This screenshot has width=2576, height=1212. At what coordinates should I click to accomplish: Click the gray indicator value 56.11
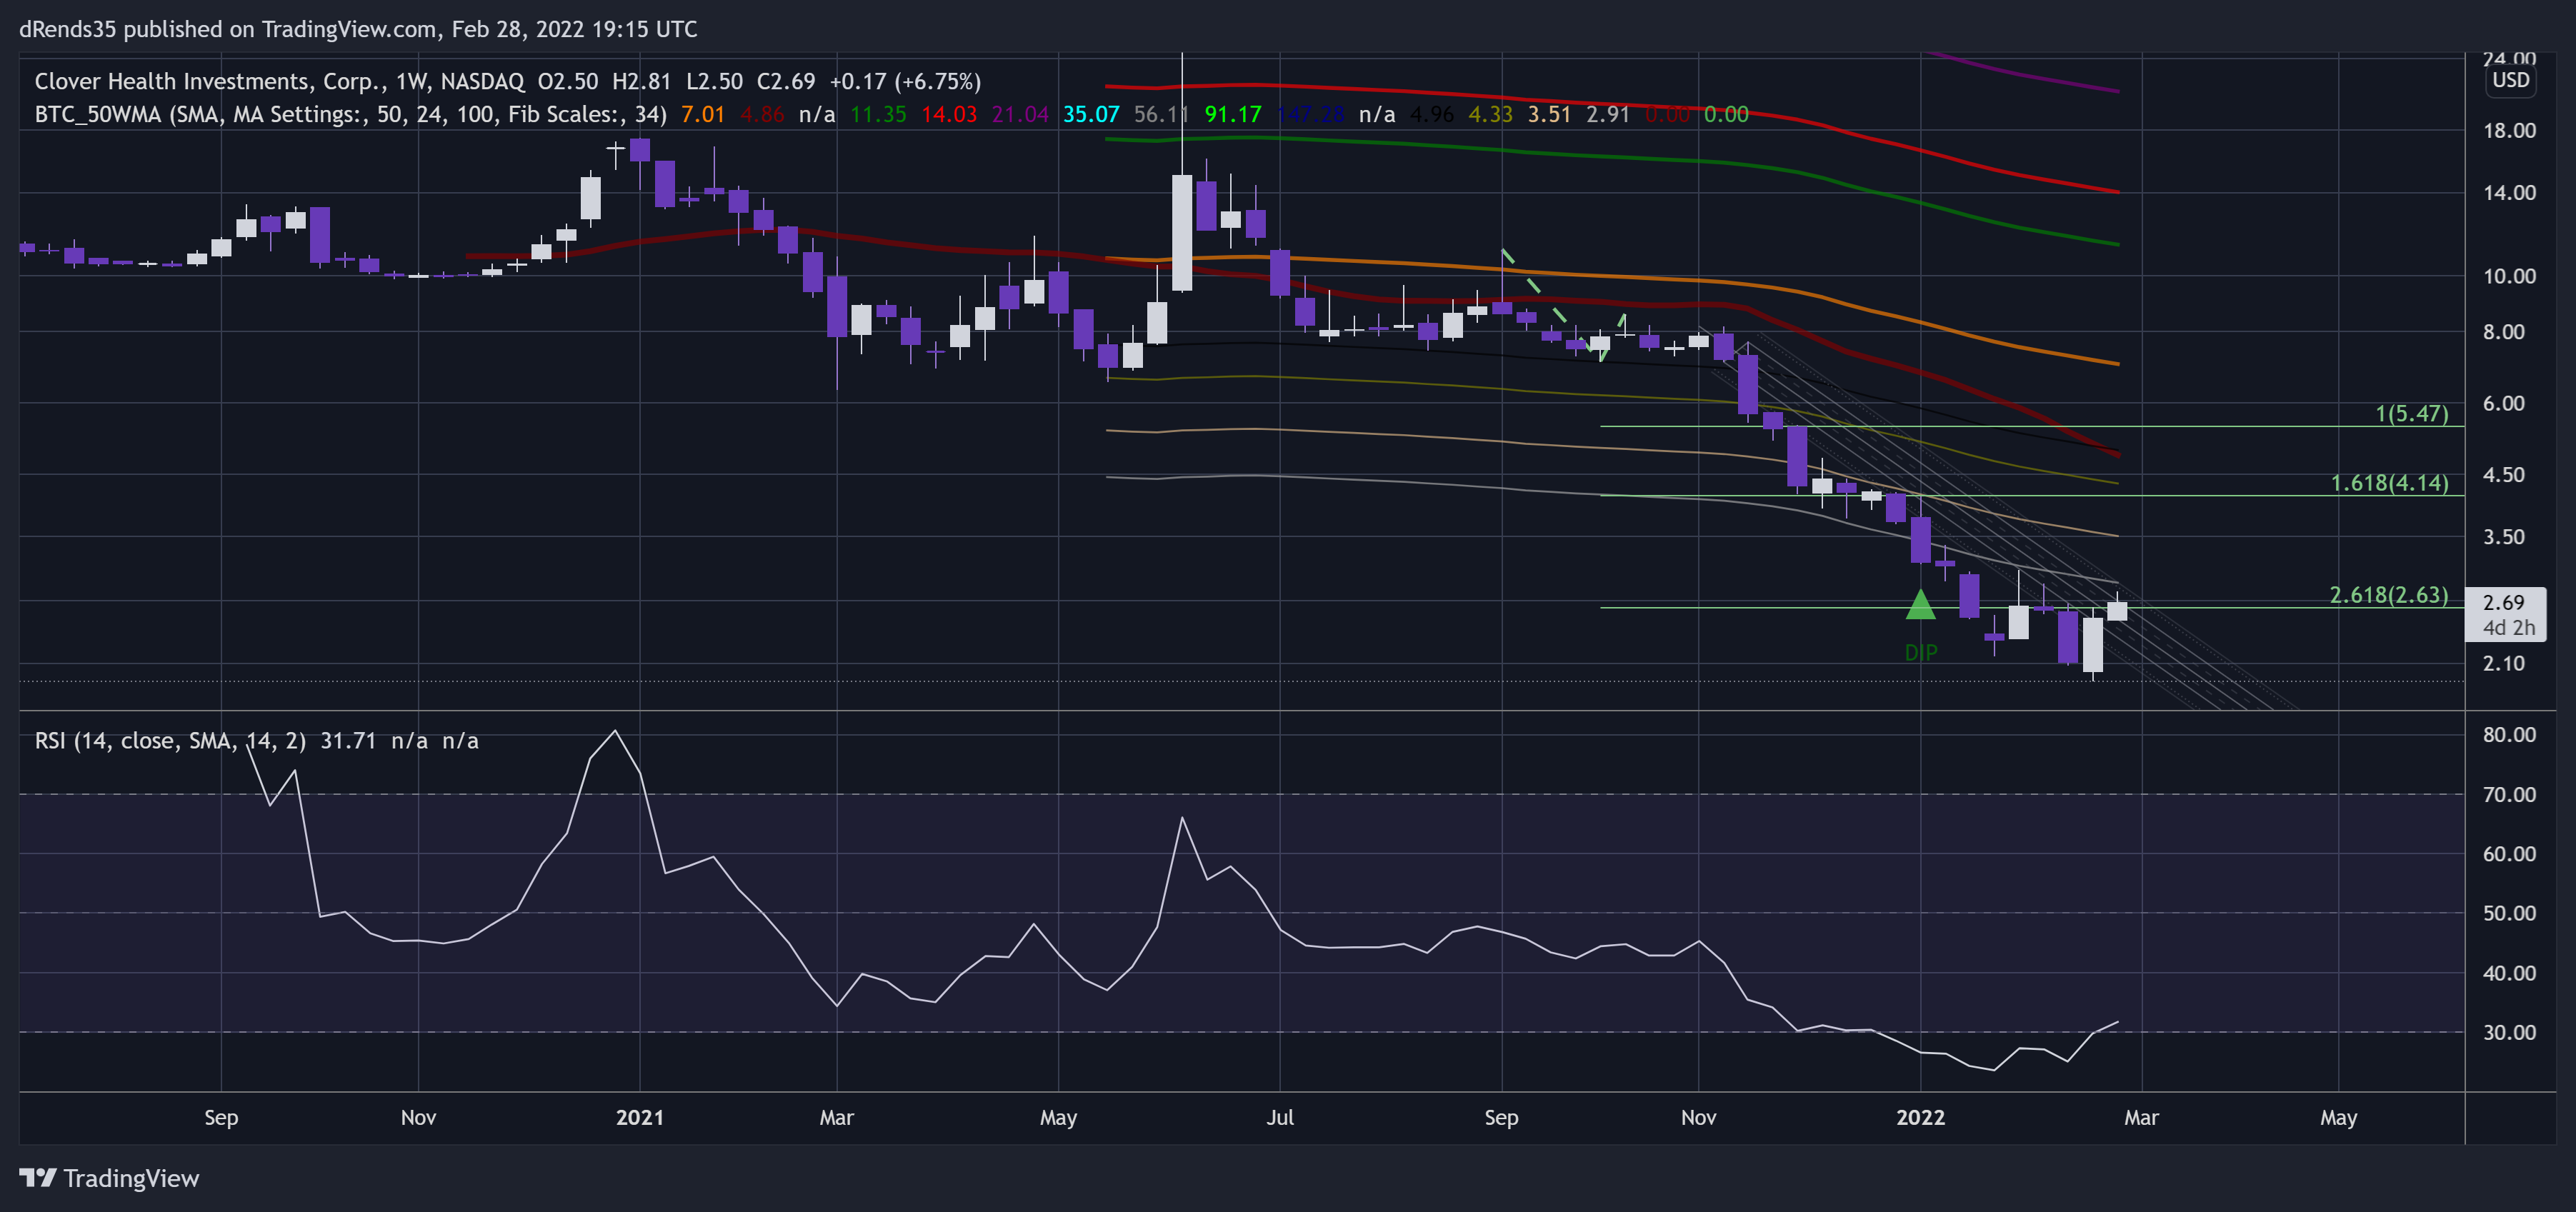tap(1161, 114)
